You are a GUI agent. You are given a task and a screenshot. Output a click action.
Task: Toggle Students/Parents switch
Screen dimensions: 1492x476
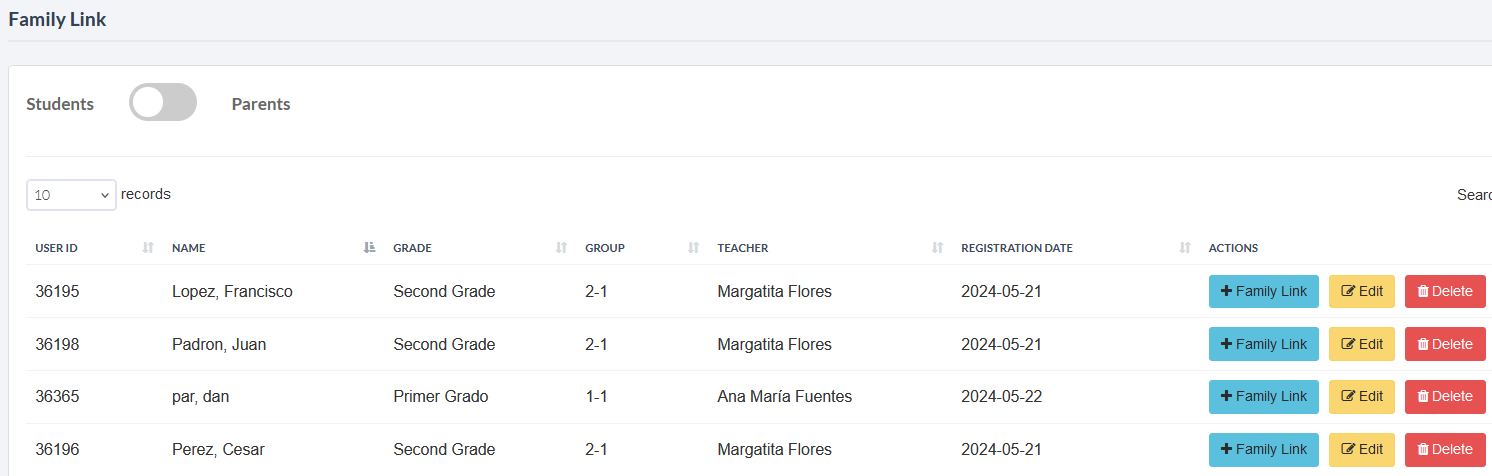pyautogui.click(x=163, y=103)
